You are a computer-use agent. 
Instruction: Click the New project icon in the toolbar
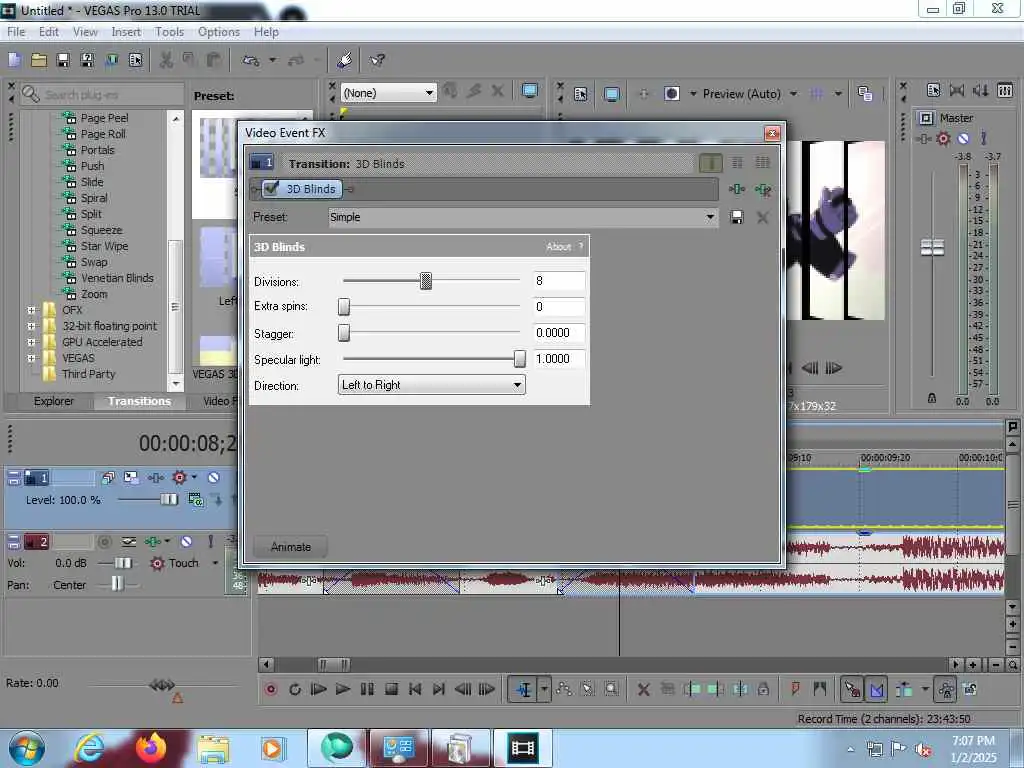click(15, 60)
